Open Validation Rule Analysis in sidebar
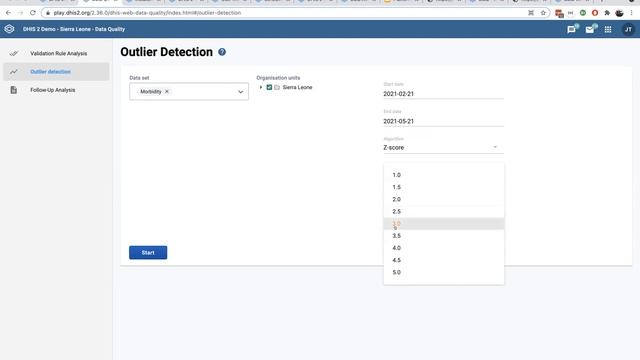This screenshot has width=640, height=360. pyautogui.click(x=56, y=53)
